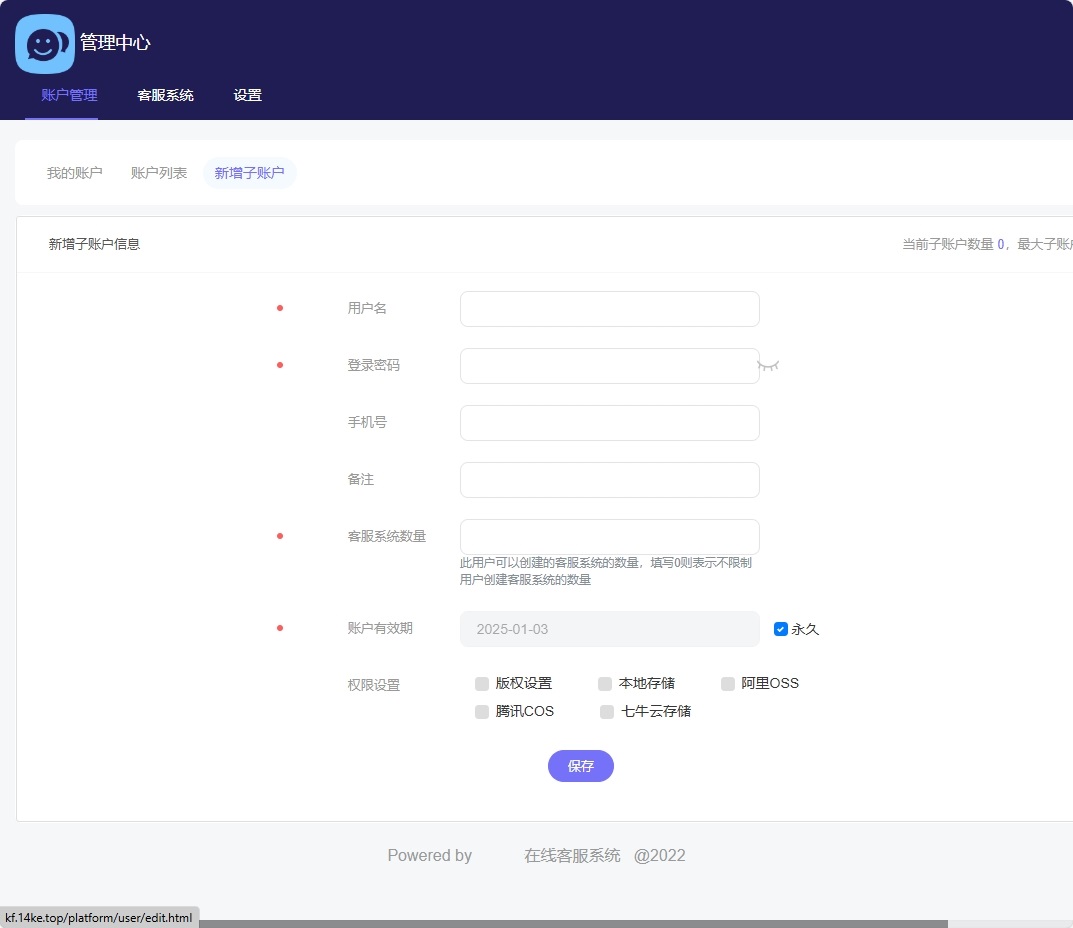Open the 客服系统 top menu
This screenshot has width=1073, height=928.
pos(166,95)
